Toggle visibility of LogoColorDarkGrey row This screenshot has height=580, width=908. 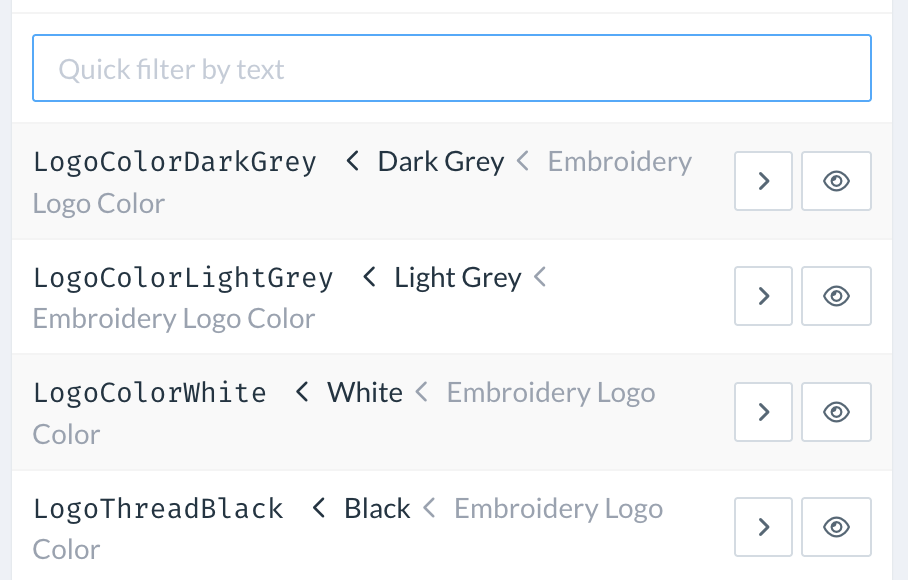pyautogui.click(x=836, y=181)
